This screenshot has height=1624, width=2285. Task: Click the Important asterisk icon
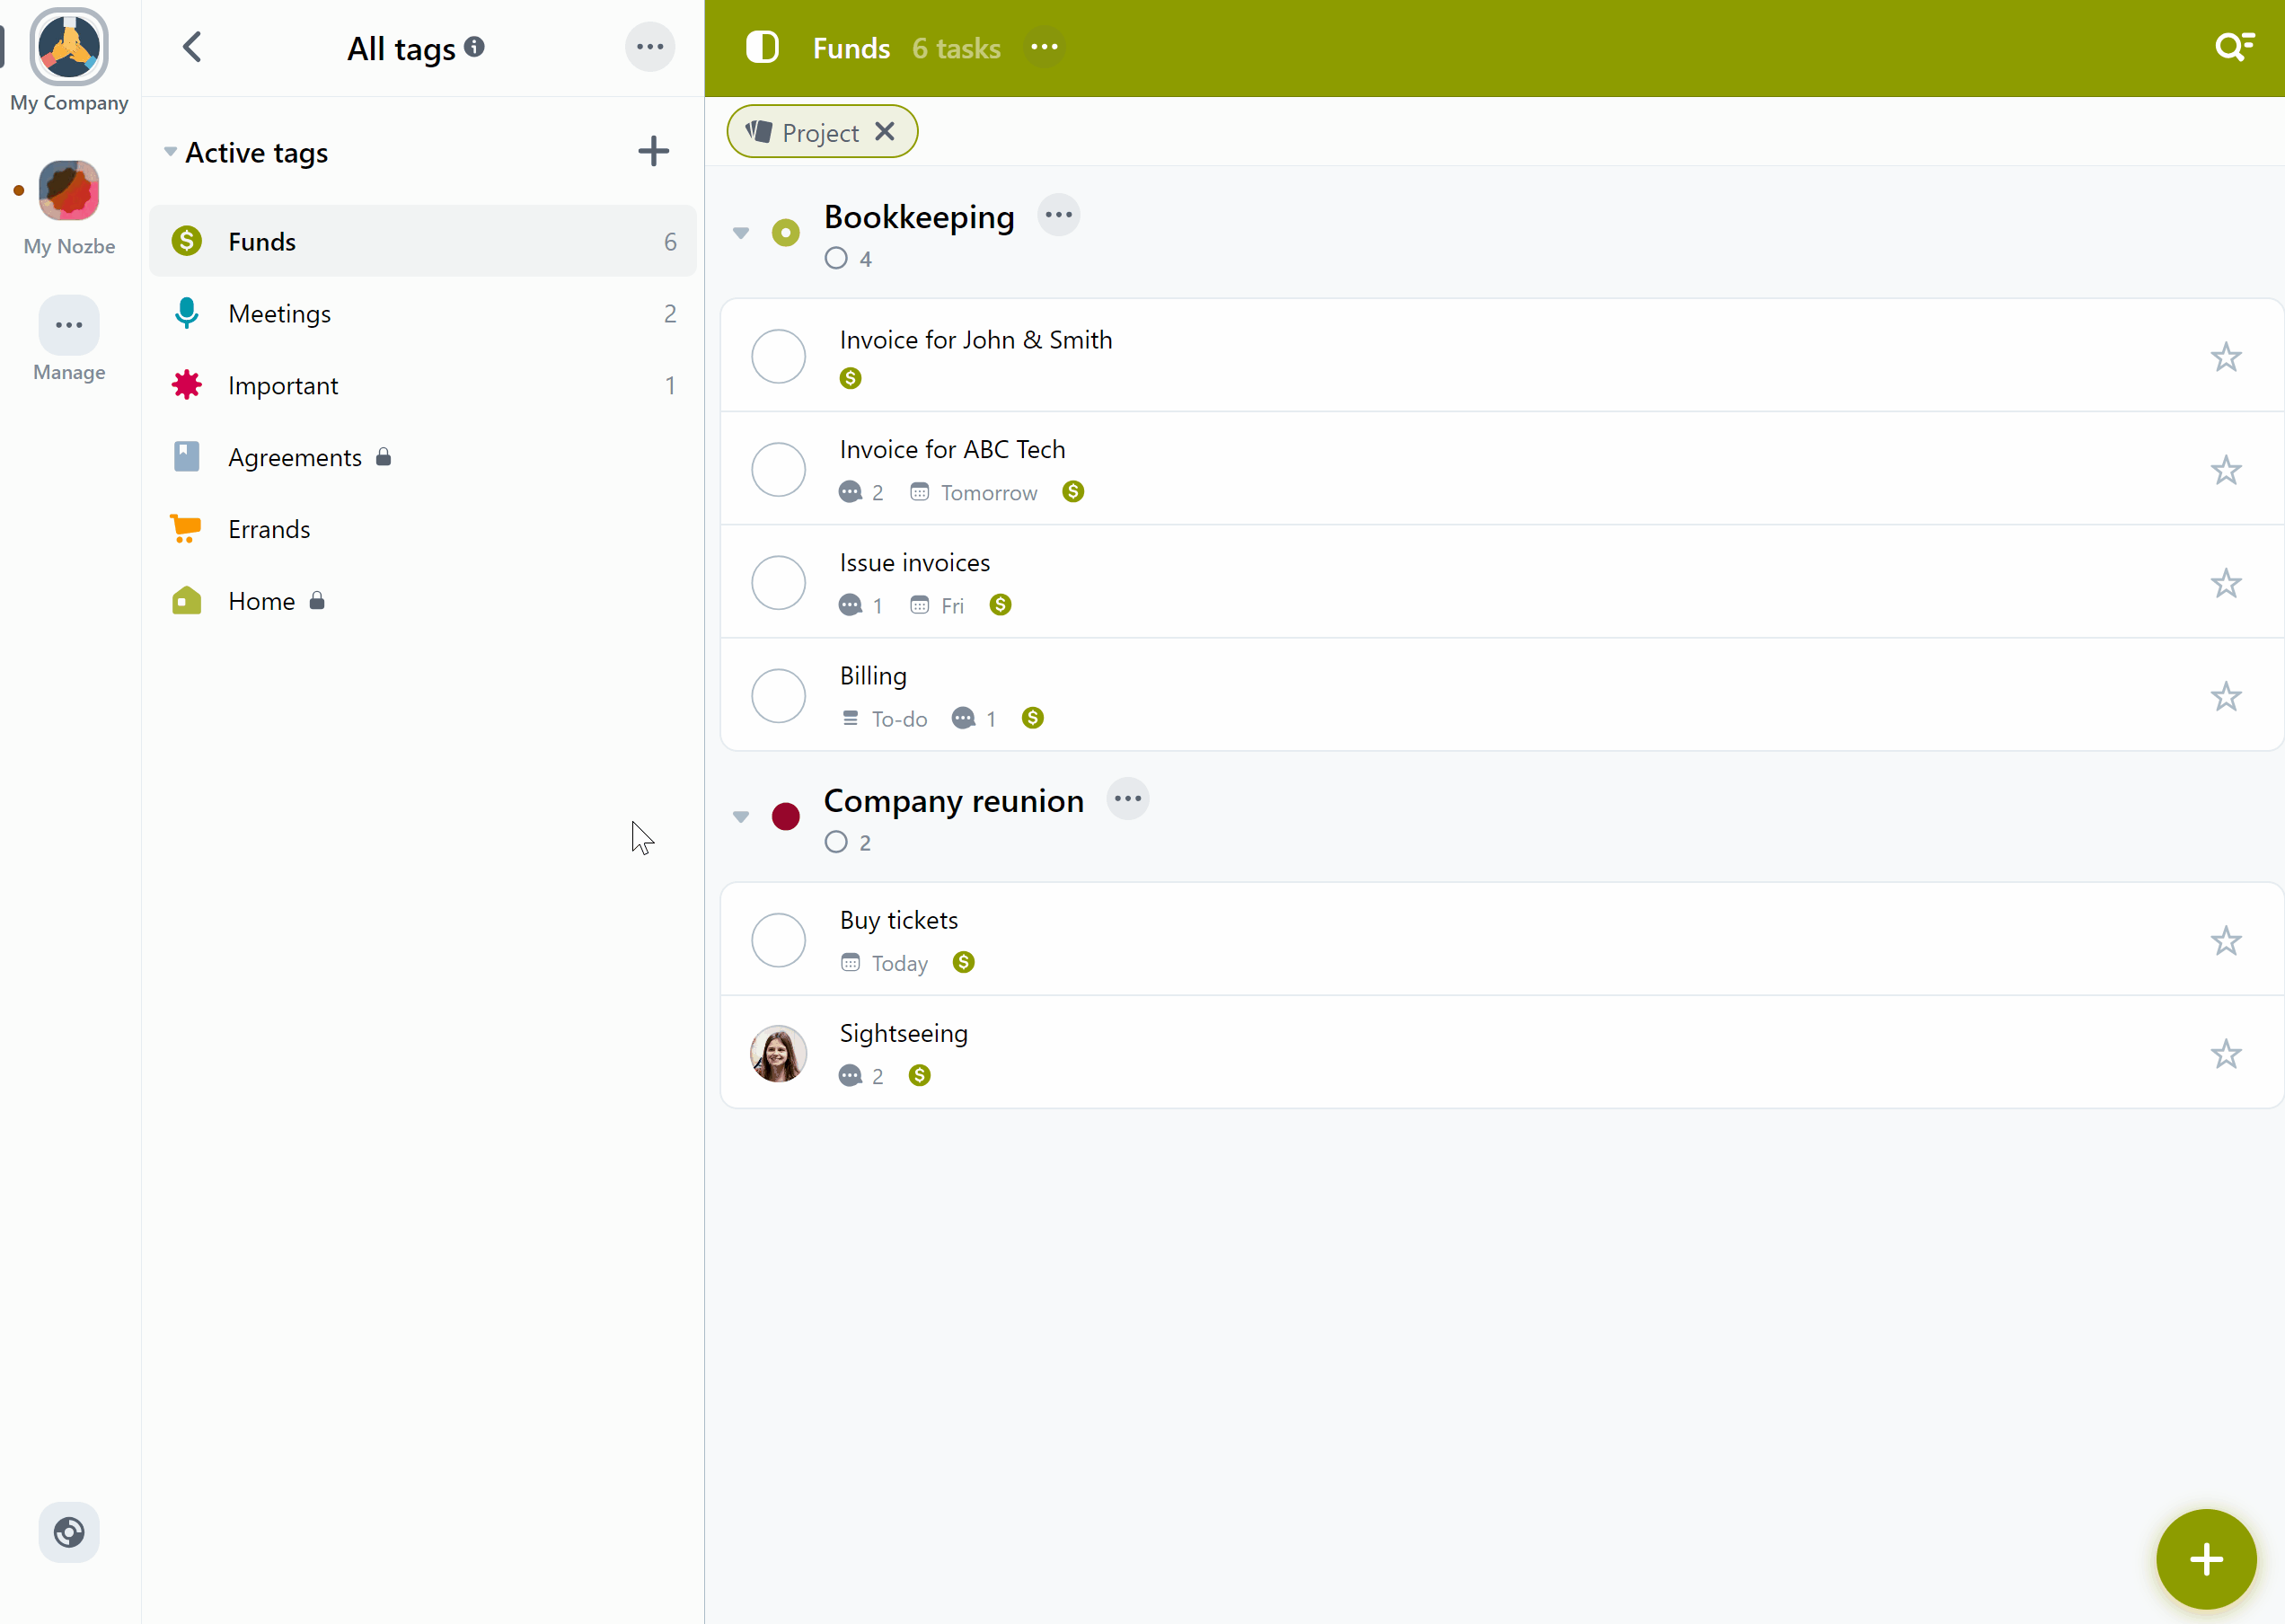click(186, 384)
